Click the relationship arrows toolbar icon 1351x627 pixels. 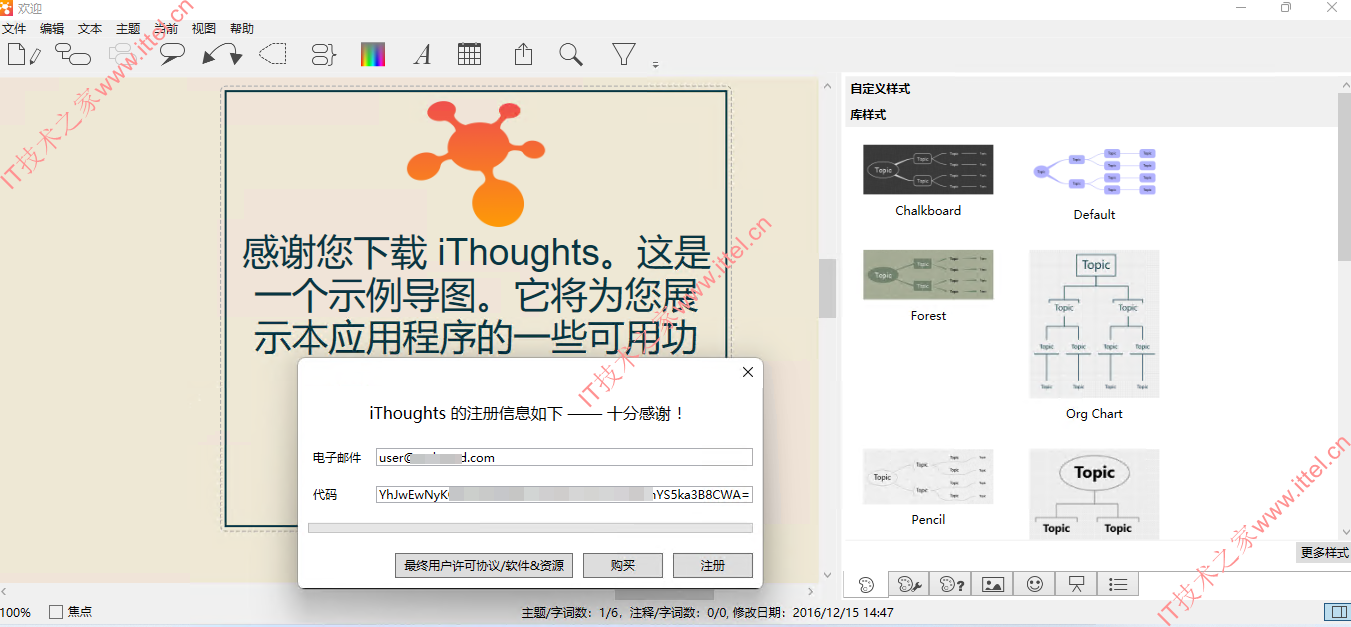(x=221, y=54)
